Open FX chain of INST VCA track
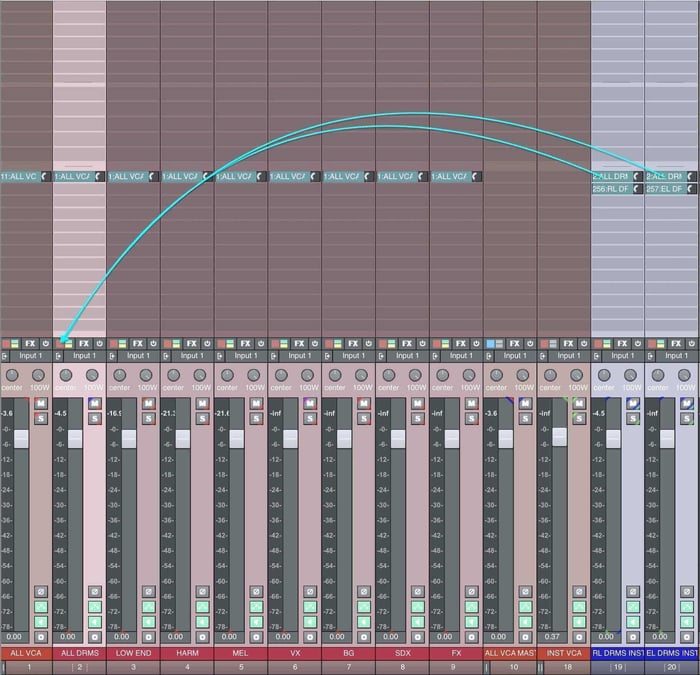The width and height of the screenshot is (700, 675). coord(568,343)
